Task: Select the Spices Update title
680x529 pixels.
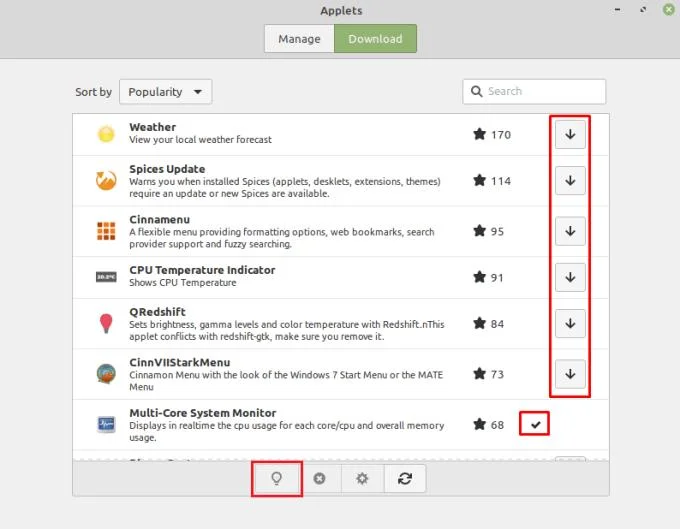Action: 167,169
